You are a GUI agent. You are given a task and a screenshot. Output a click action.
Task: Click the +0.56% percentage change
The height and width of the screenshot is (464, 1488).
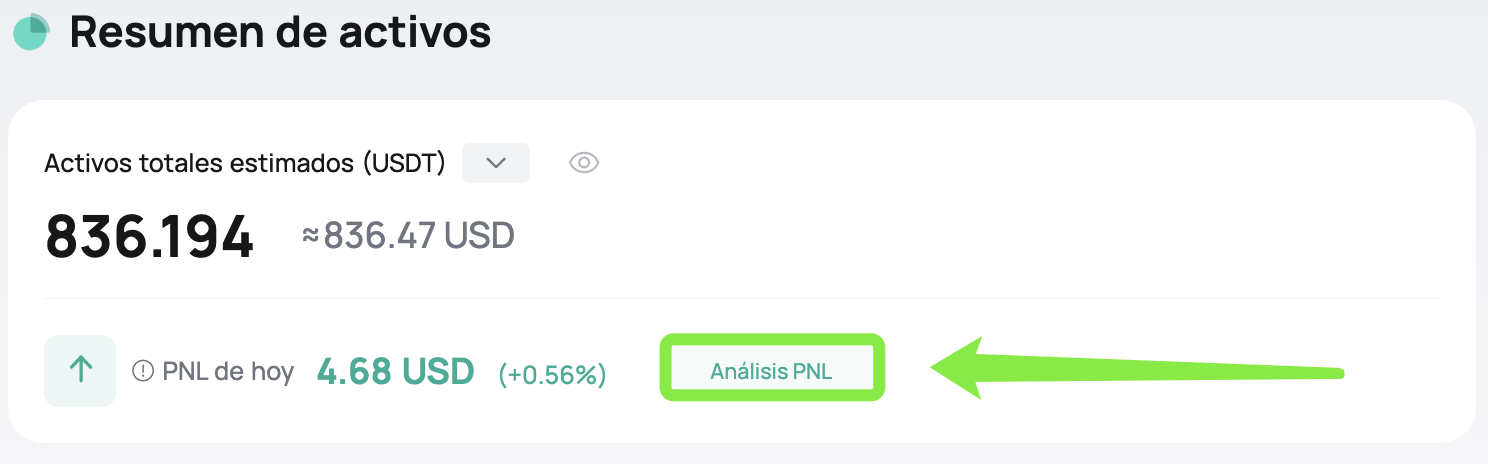[552, 374]
